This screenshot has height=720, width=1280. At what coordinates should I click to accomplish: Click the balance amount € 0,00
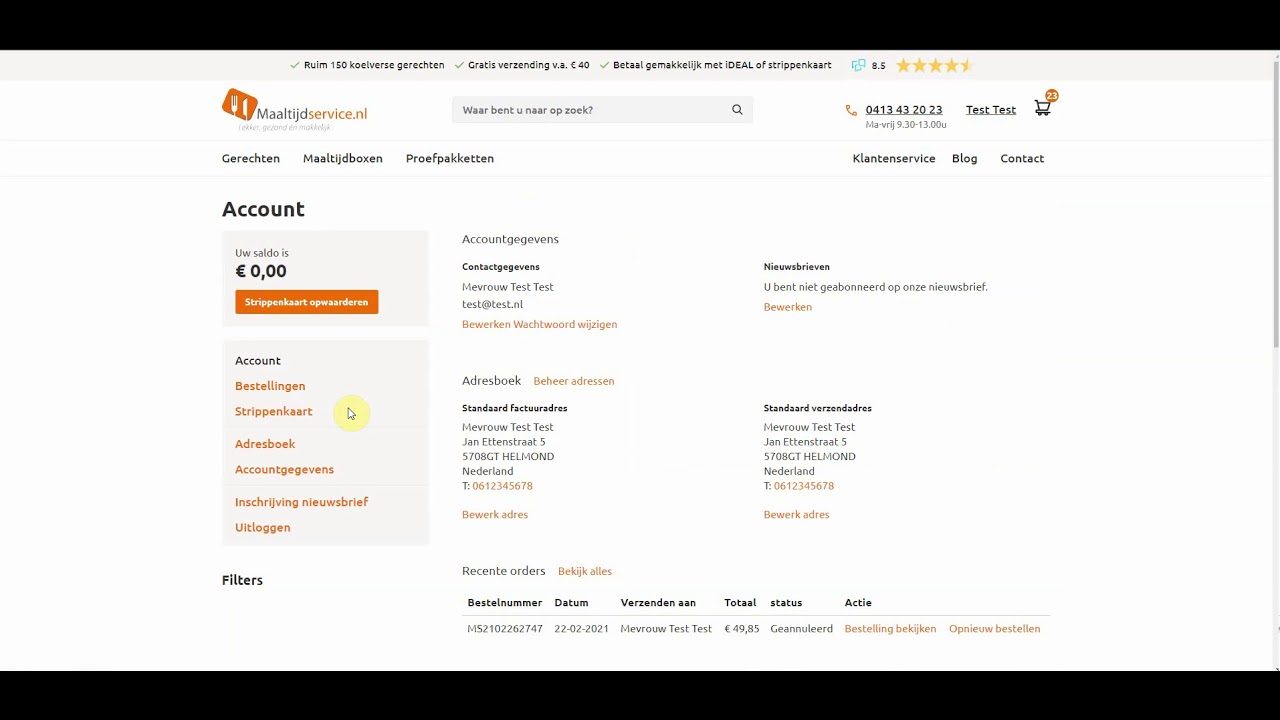tap(261, 271)
